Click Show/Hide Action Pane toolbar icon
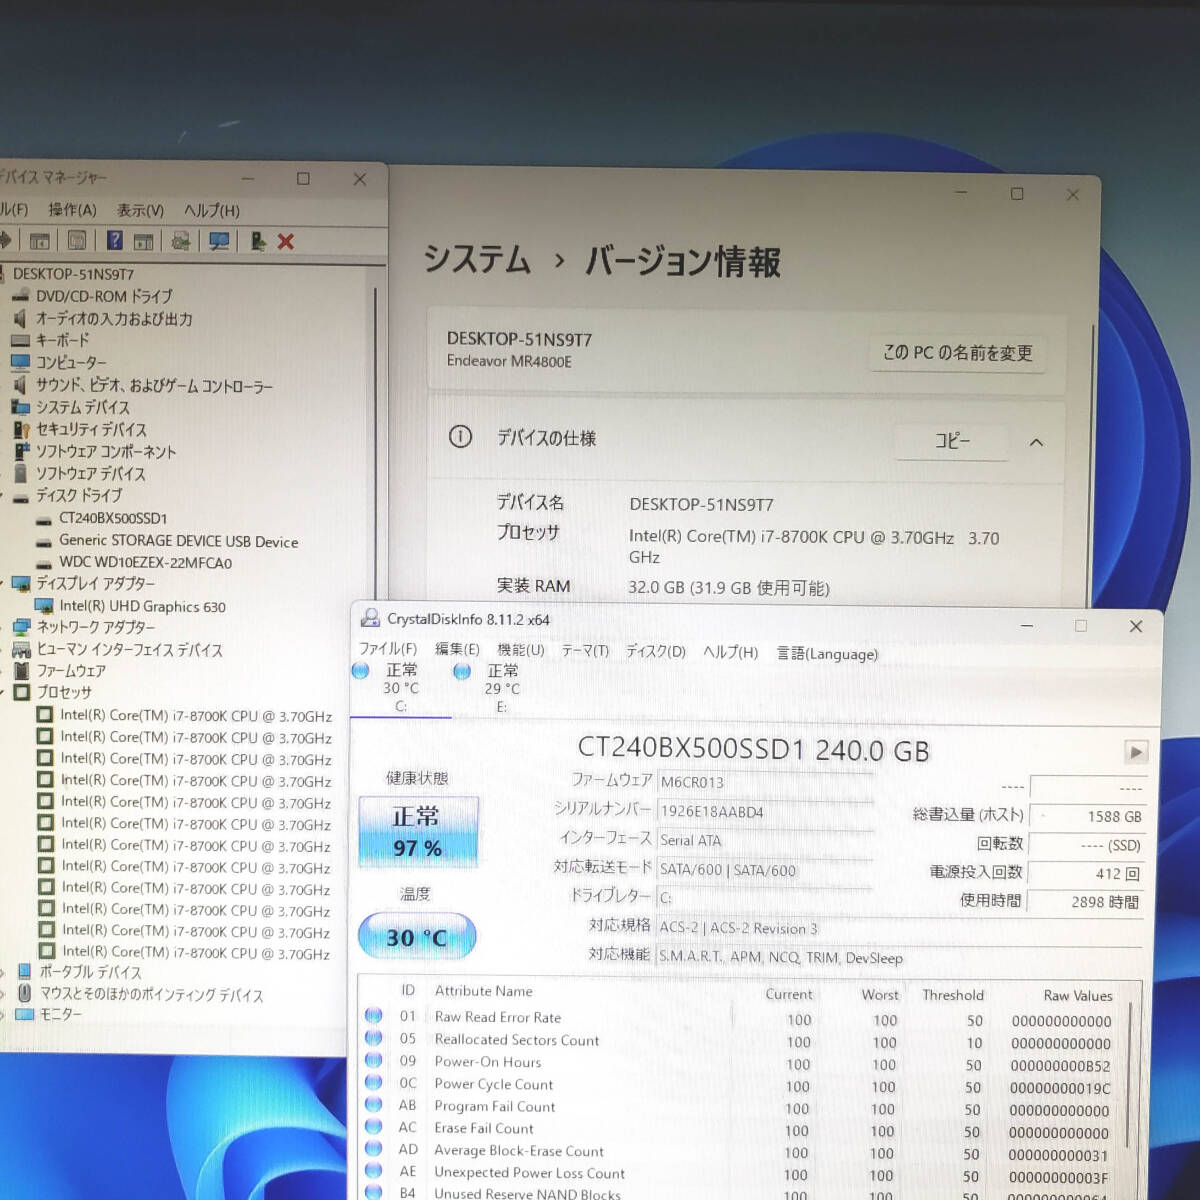1200x1200 pixels. pyautogui.click(x=144, y=241)
